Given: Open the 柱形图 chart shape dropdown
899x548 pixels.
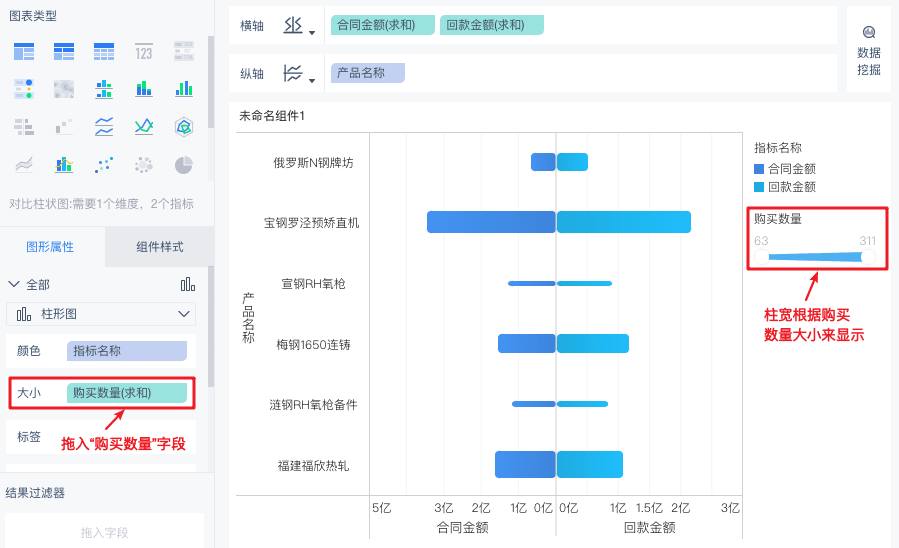Looking at the screenshot, I should pyautogui.click(x=101, y=314).
